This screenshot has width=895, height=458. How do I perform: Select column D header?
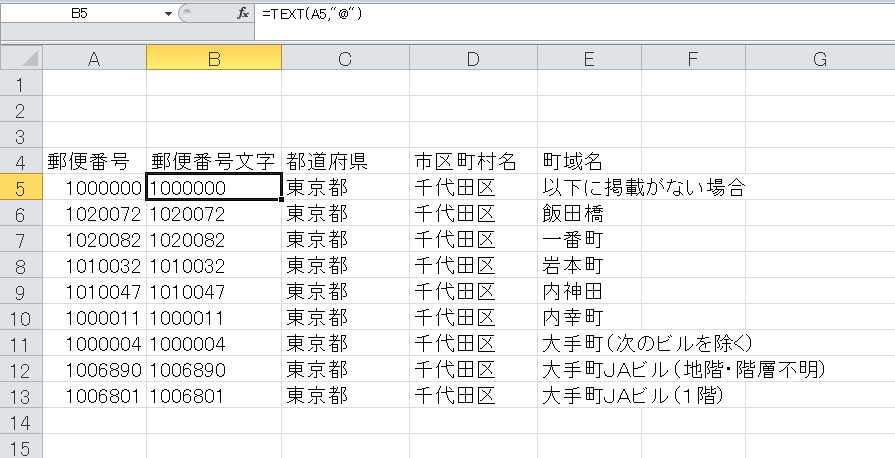tap(473, 58)
